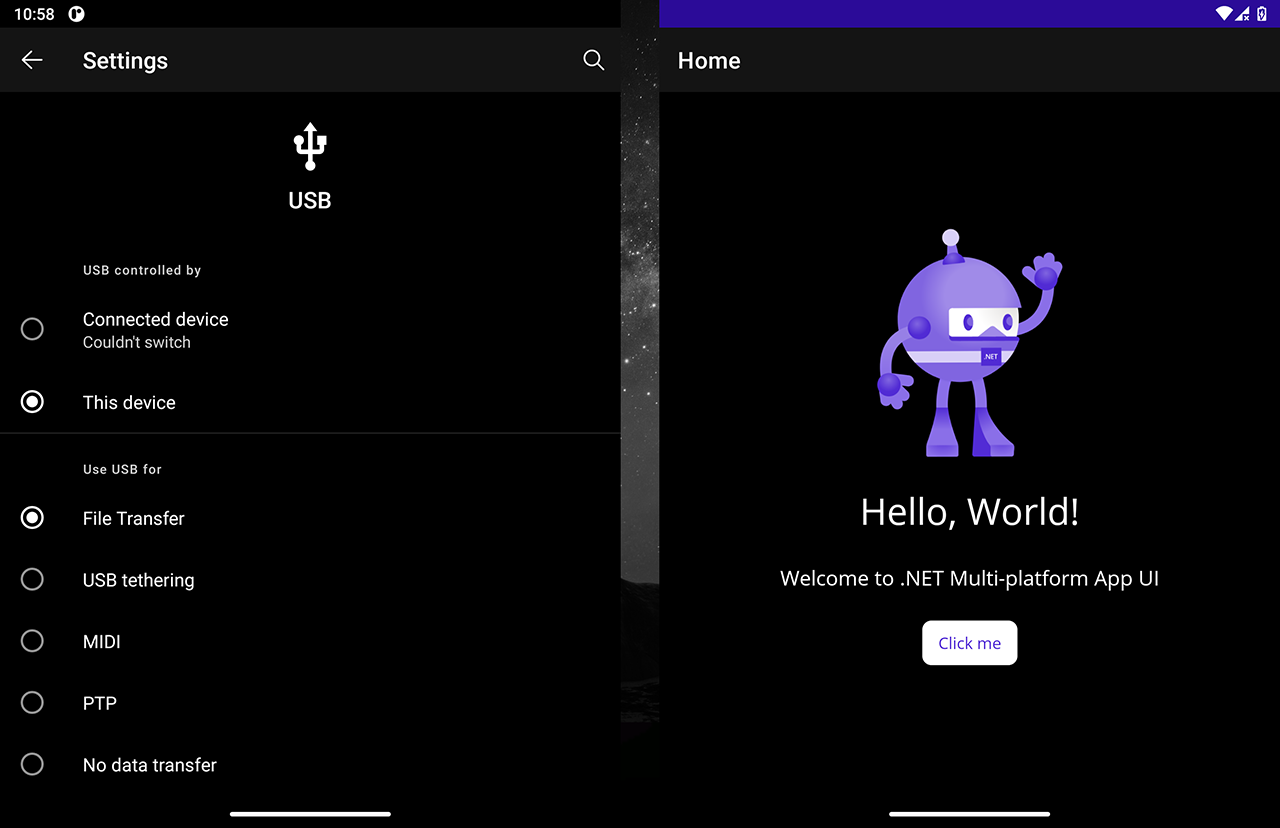
Task: Tap the navigation handle under Home app
Action: point(969,814)
